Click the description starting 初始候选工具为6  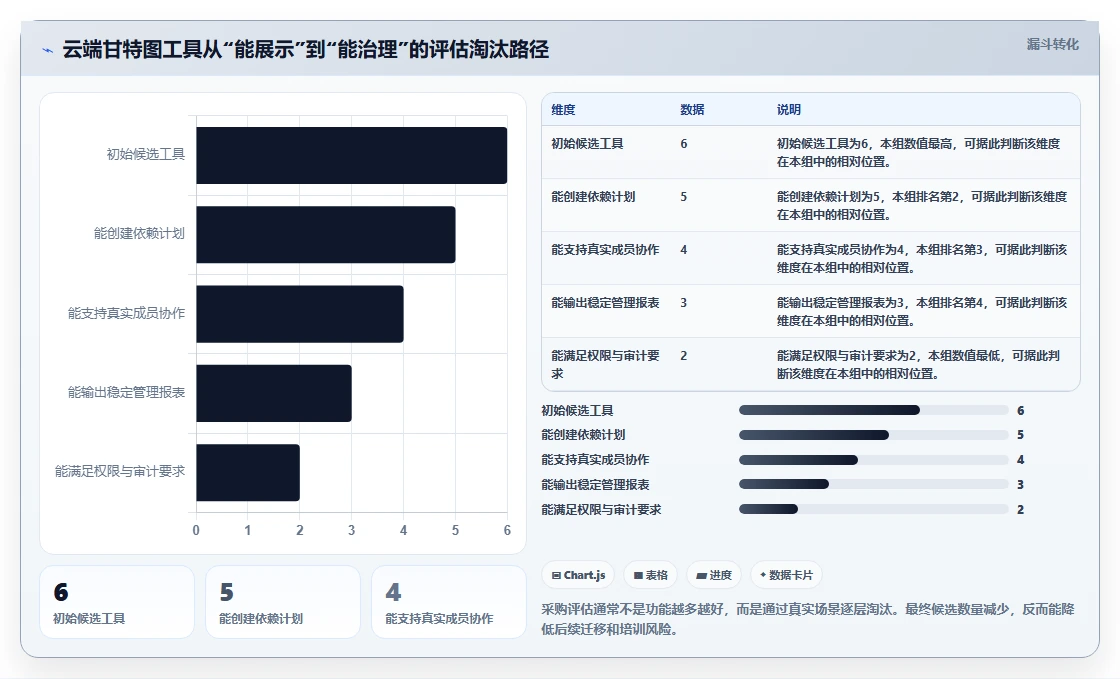919,153
